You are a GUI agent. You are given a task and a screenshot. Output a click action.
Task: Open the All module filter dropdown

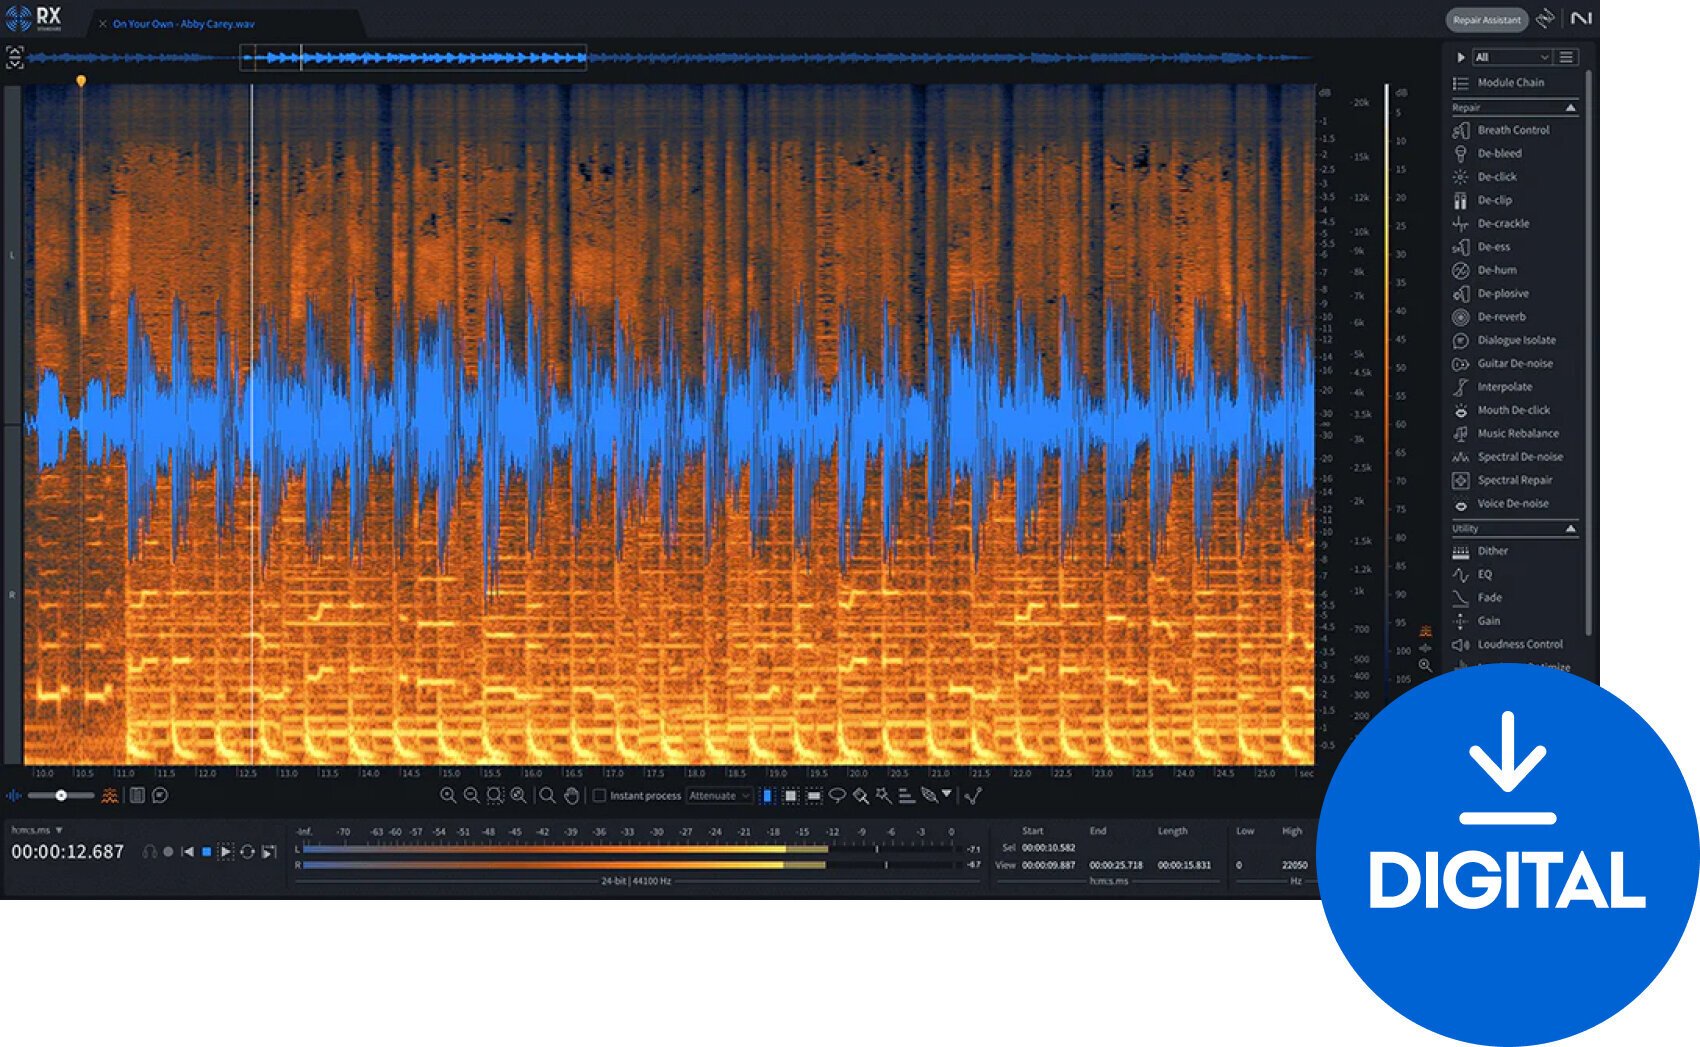point(1512,57)
